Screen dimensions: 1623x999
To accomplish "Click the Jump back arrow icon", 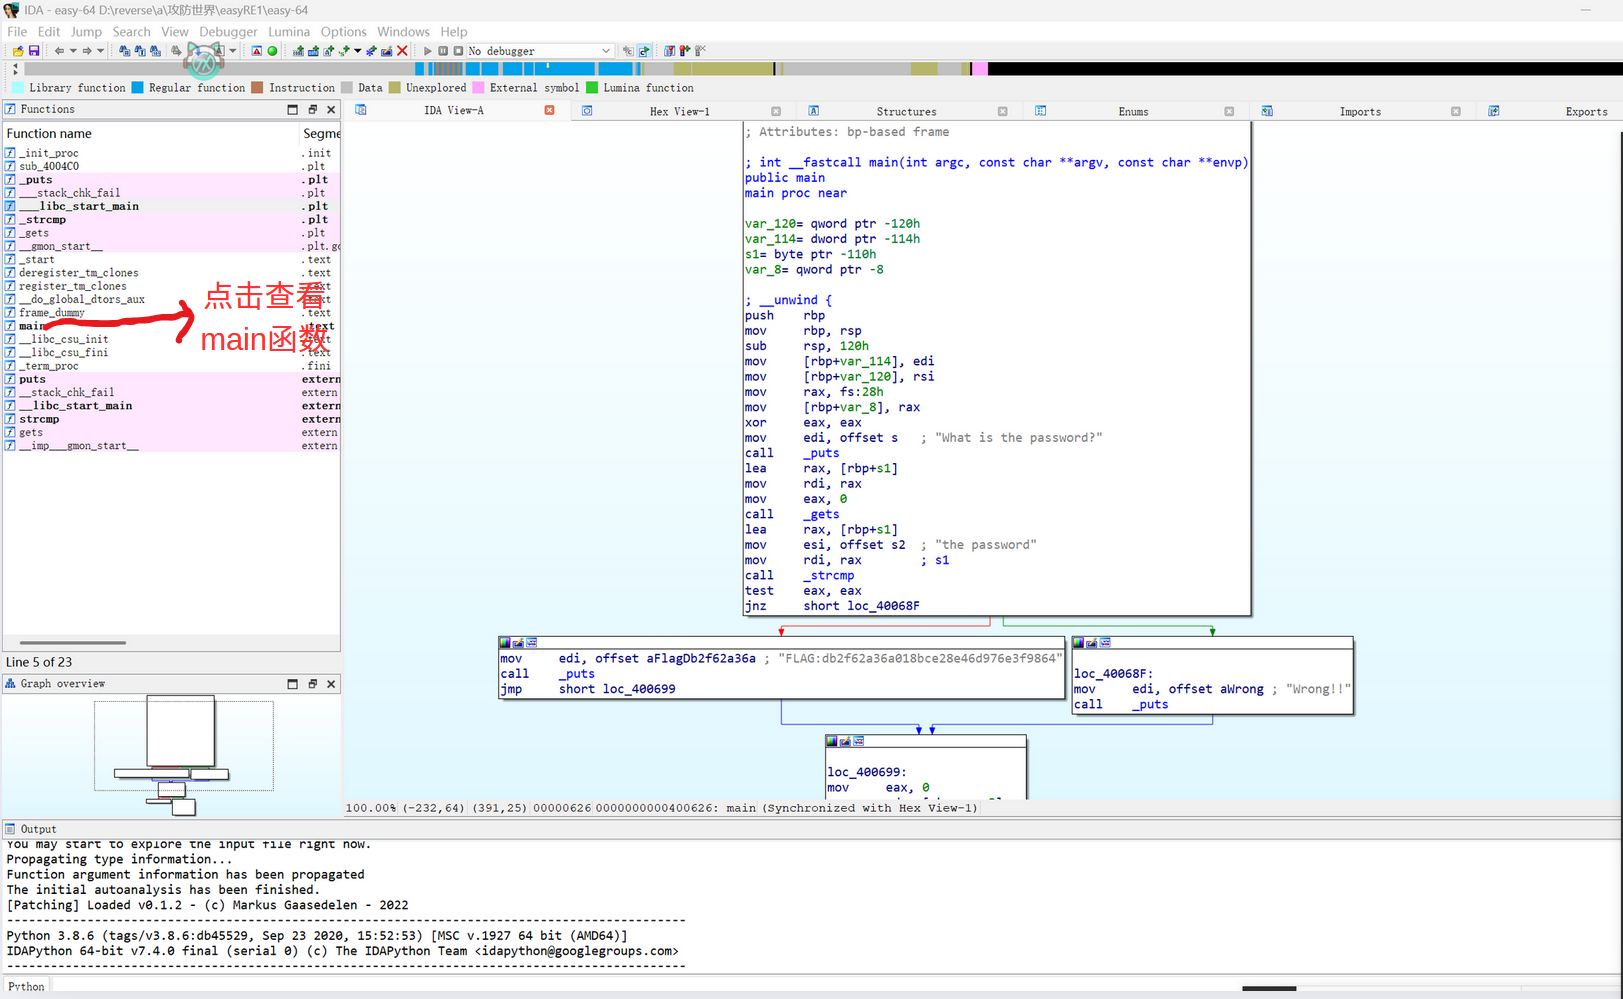I will tap(59, 51).
